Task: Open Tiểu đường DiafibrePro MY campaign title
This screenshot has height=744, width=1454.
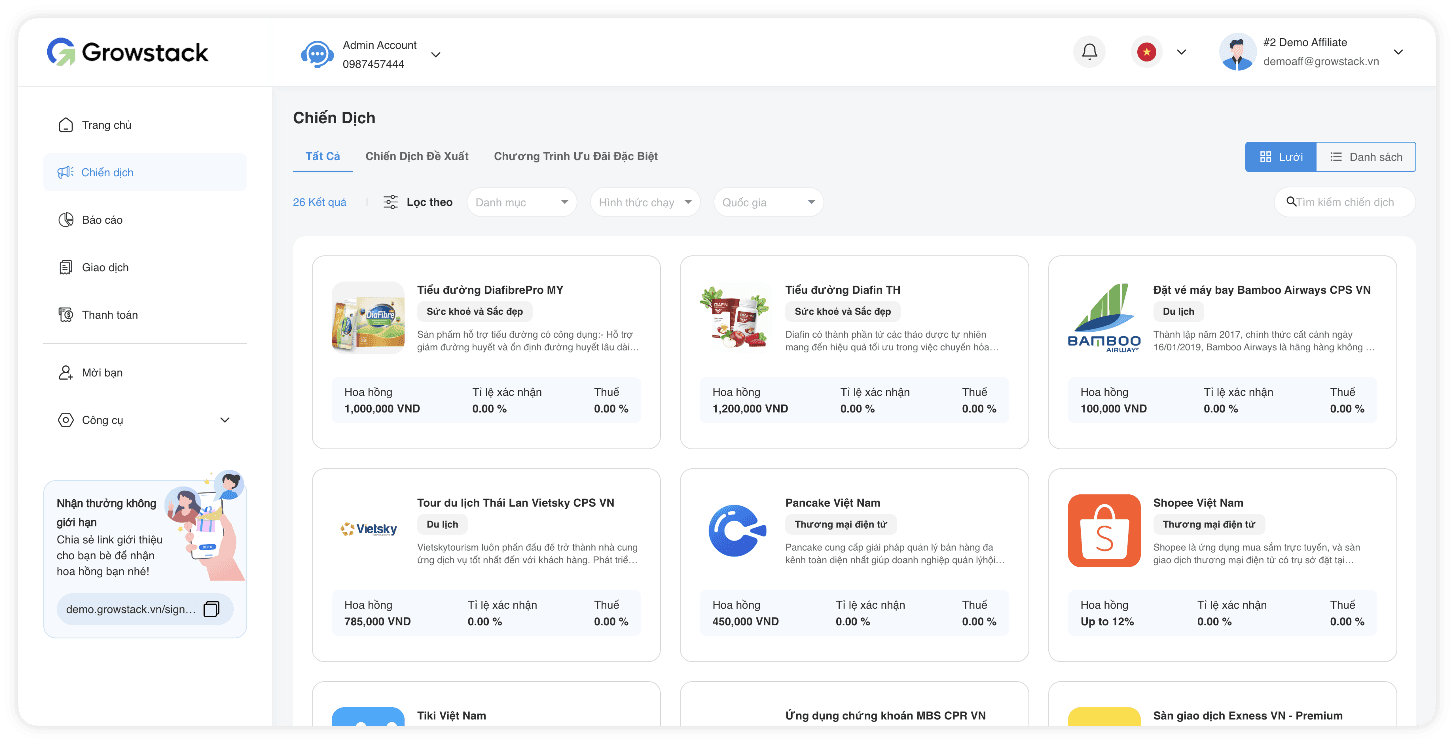Action: tap(490, 290)
